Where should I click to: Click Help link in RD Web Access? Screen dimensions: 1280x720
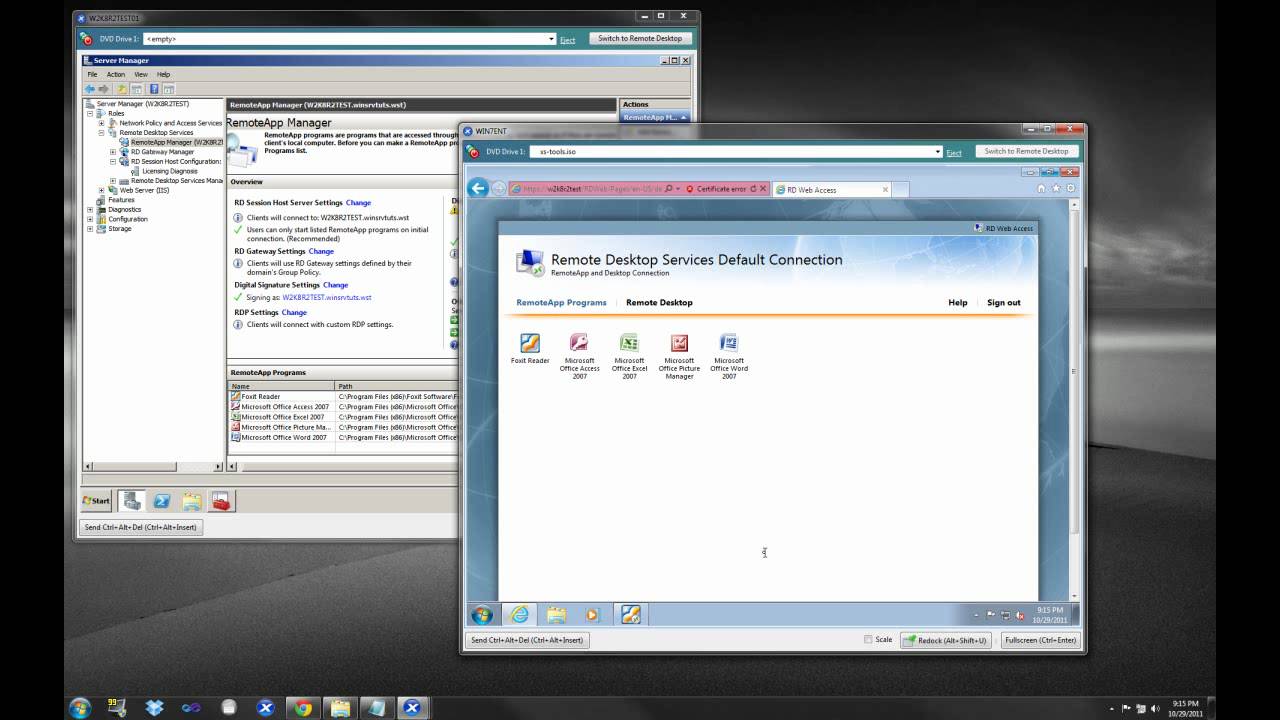(x=958, y=302)
